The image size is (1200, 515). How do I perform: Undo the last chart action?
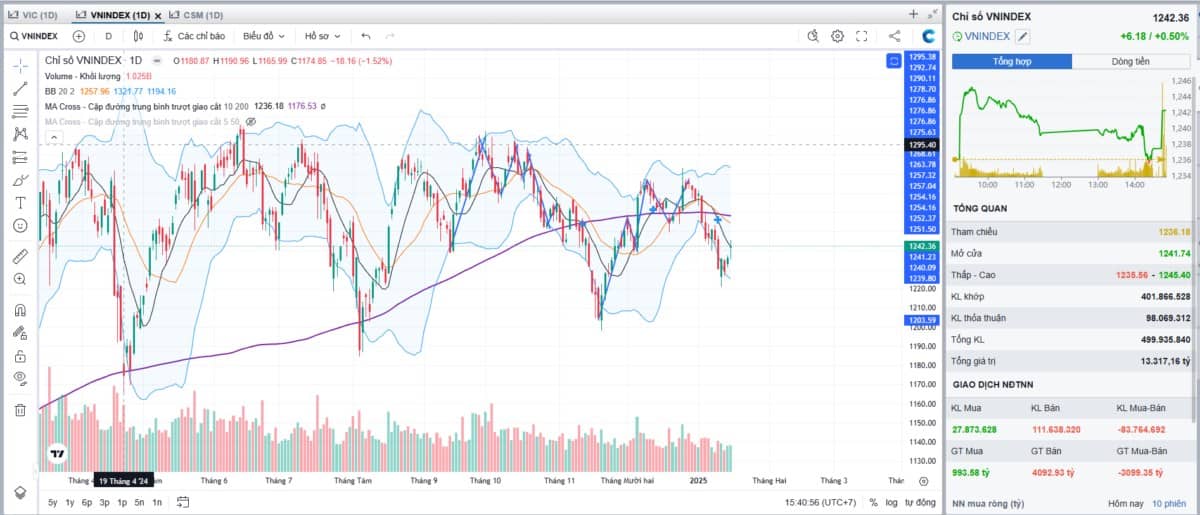366,36
